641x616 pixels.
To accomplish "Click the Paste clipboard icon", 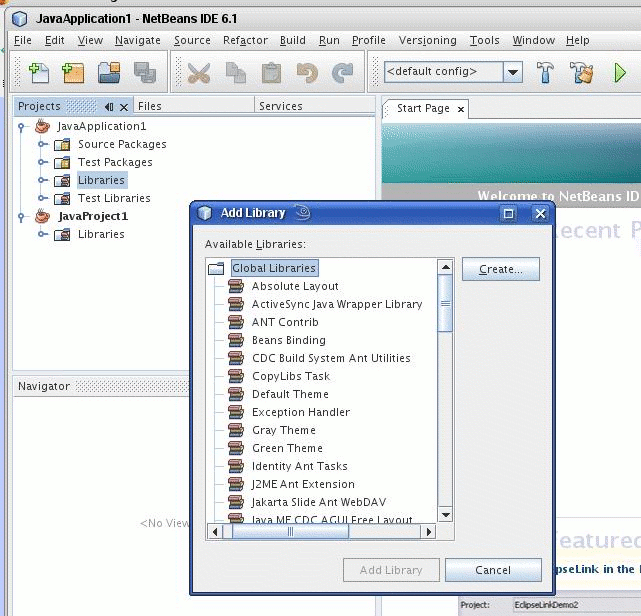I will coord(271,73).
